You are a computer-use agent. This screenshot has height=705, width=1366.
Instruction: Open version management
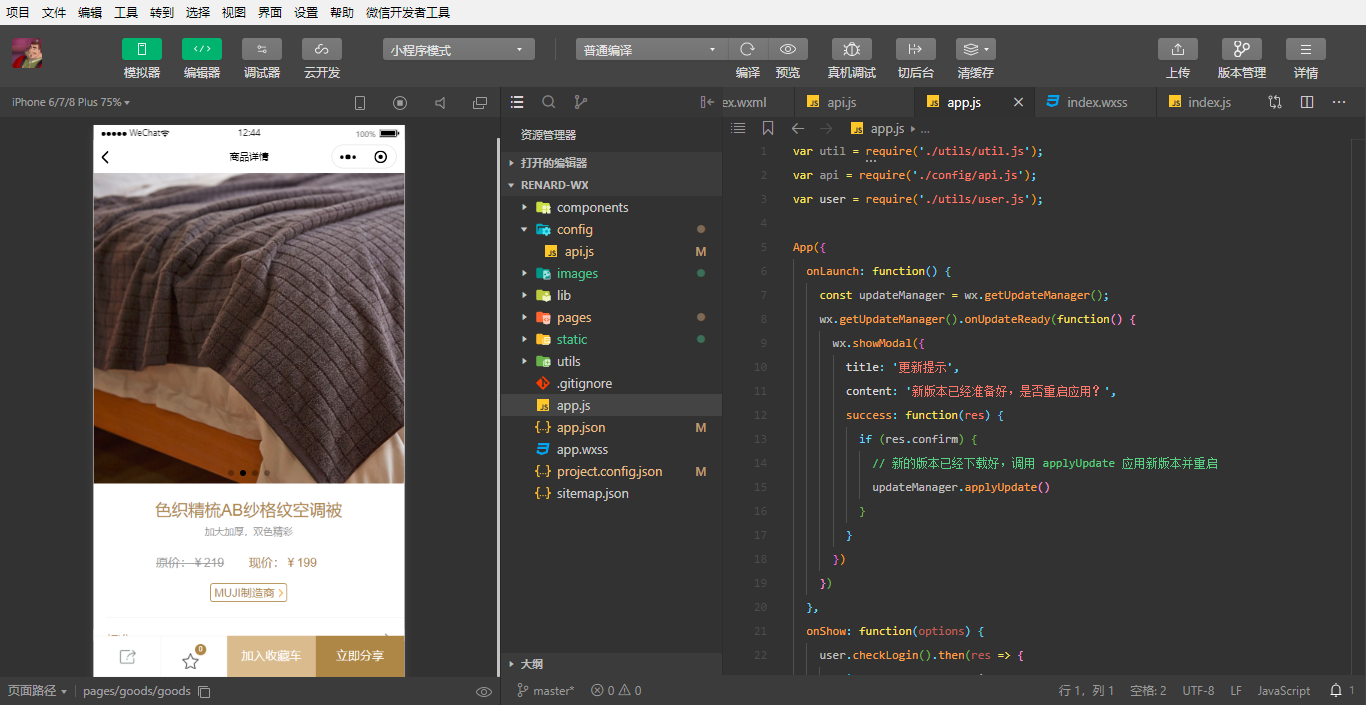[1242, 49]
